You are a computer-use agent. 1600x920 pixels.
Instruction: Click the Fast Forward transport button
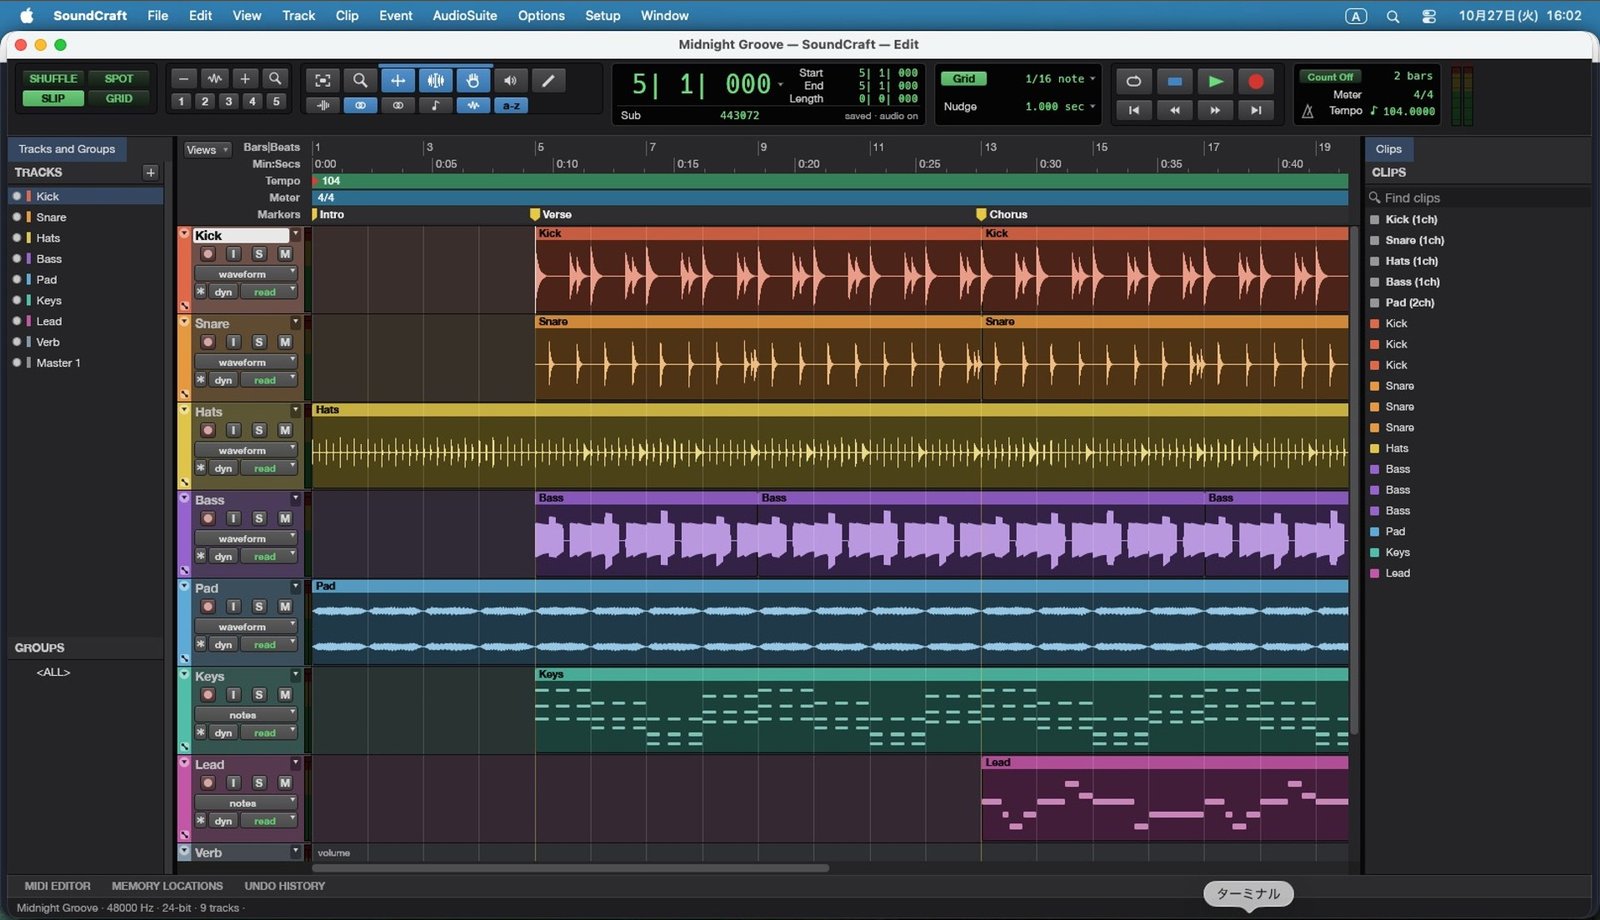[x=1215, y=110]
